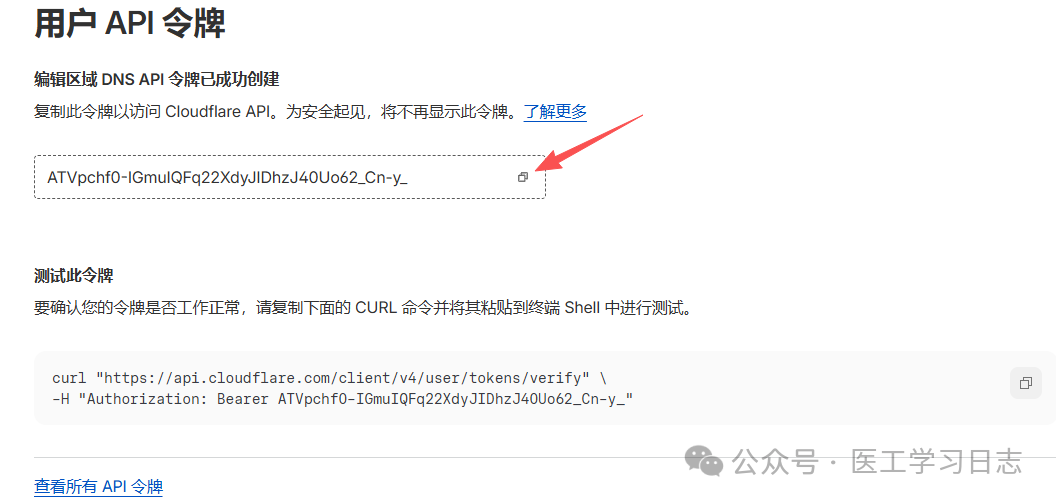This screenshot has width=1056, height=504.
Task: Click the horizontal divider above the token list link
Action: pos(528,458)
